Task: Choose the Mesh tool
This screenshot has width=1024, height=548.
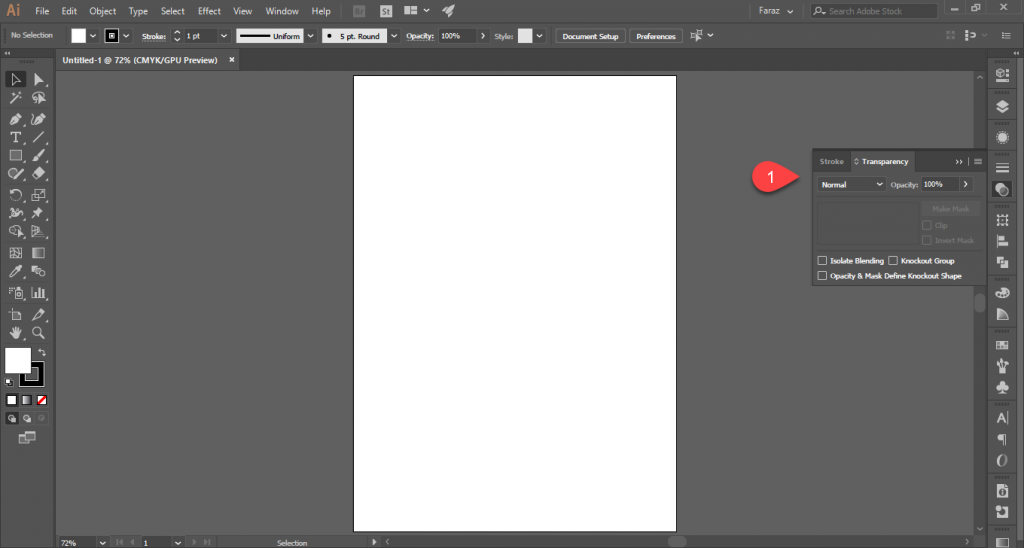Action: click(x=16, y=253)
